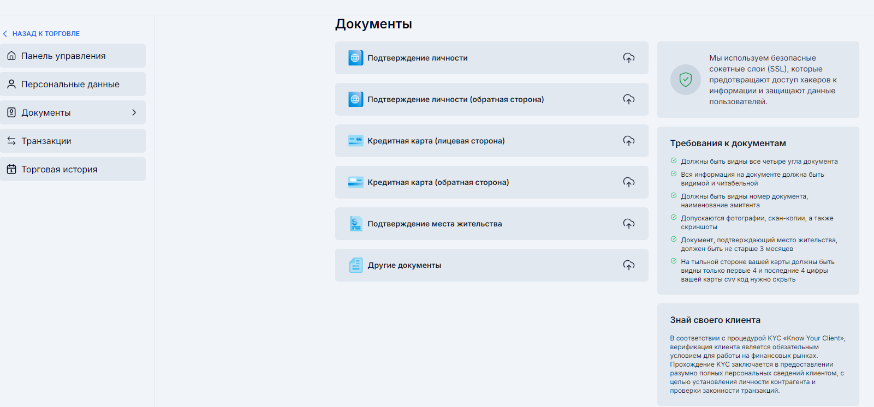
Task: Click requirement 'Должны быть видны все четыре угла'
Action: pyautogui.click(x=759, y=162)
